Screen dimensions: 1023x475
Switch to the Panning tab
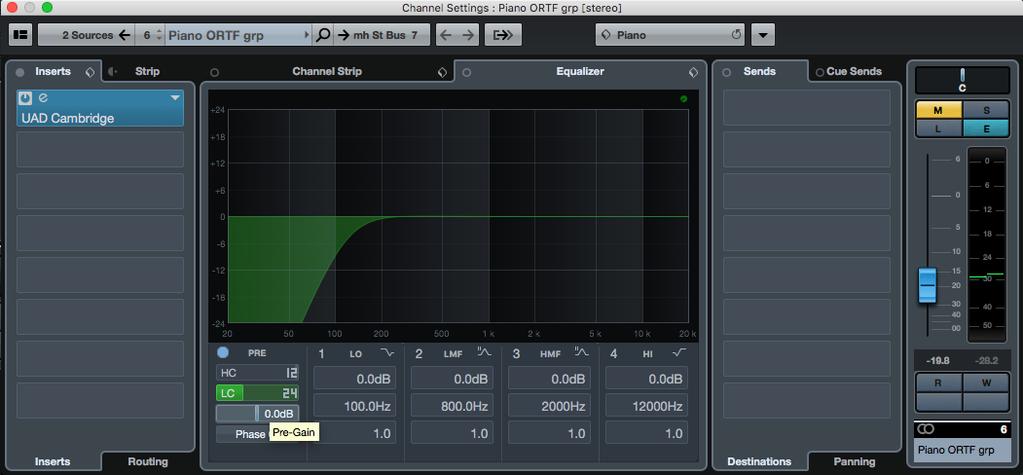(855, 461)
